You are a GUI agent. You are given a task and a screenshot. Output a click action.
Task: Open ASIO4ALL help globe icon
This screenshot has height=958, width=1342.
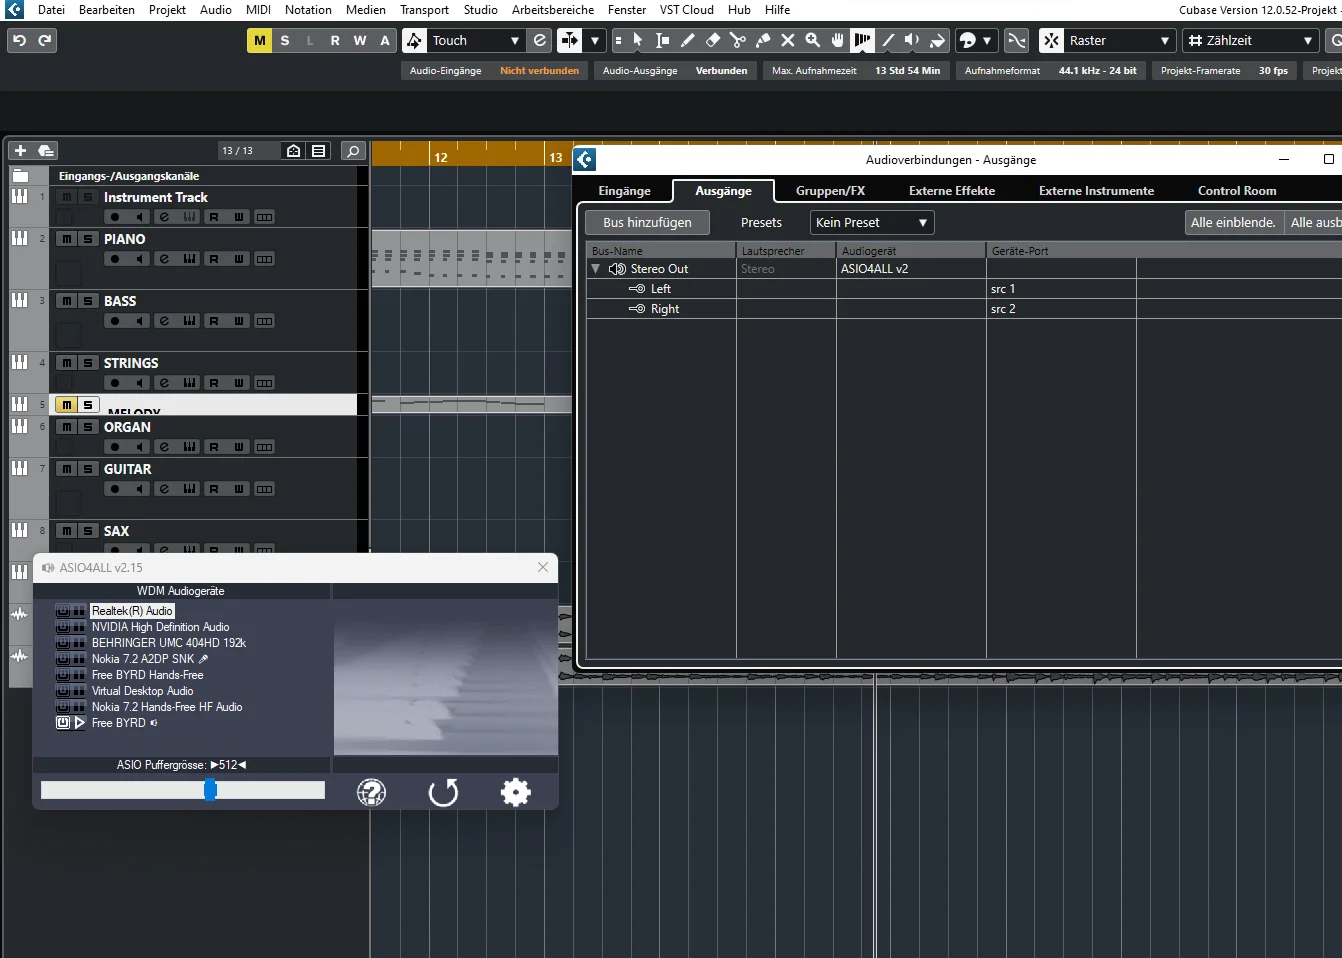[x=371, y=792]
